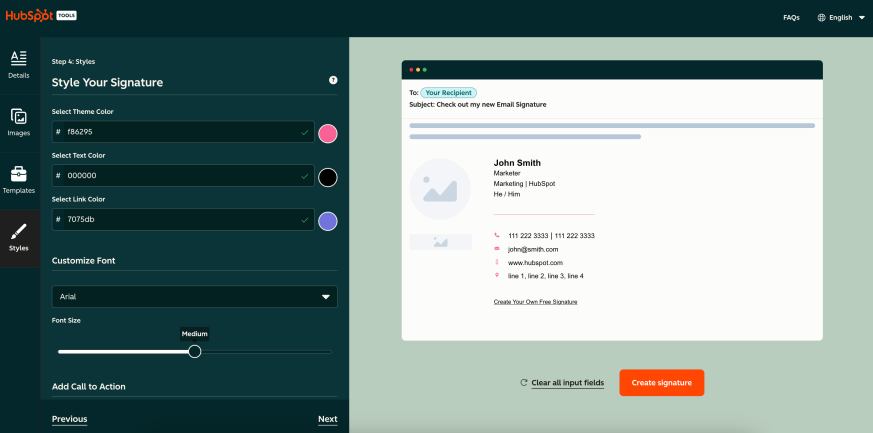873x433 pixels.
Task: Click the help question mark icon
Action: [x=333, y=80]
